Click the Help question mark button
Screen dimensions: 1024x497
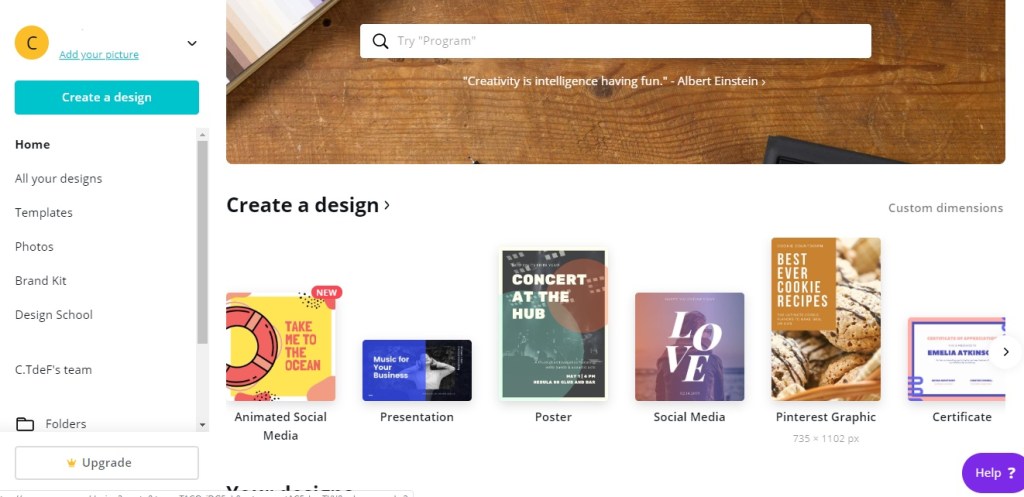[993, 473]
